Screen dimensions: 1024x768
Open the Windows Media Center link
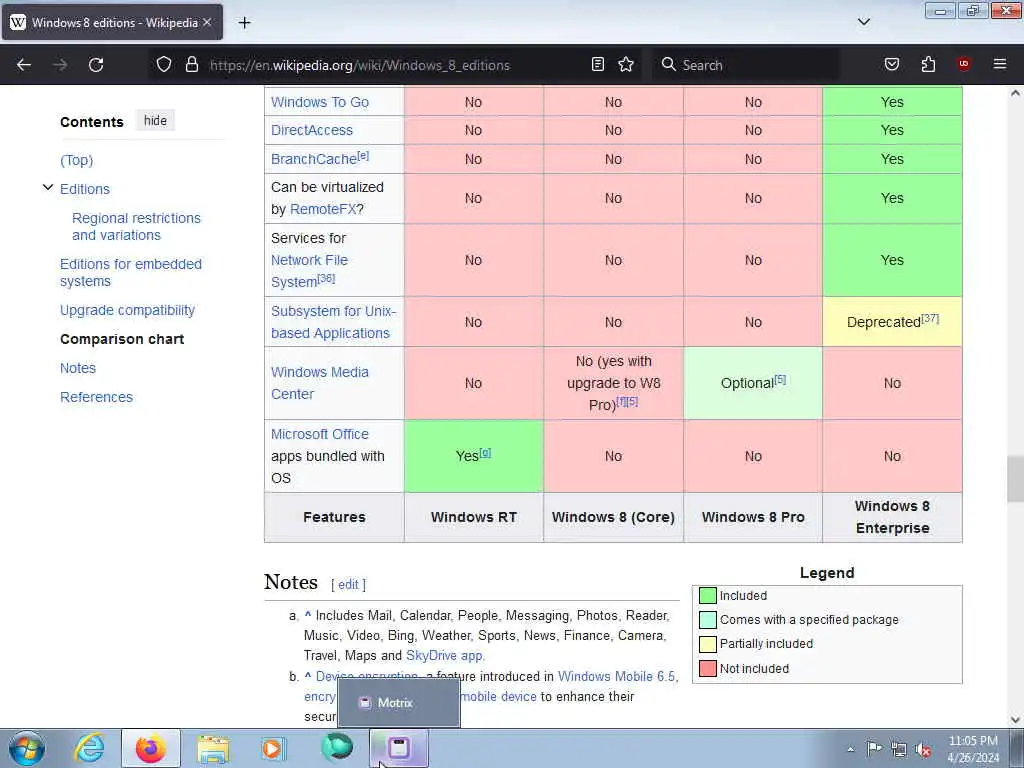tap(320, 383)
